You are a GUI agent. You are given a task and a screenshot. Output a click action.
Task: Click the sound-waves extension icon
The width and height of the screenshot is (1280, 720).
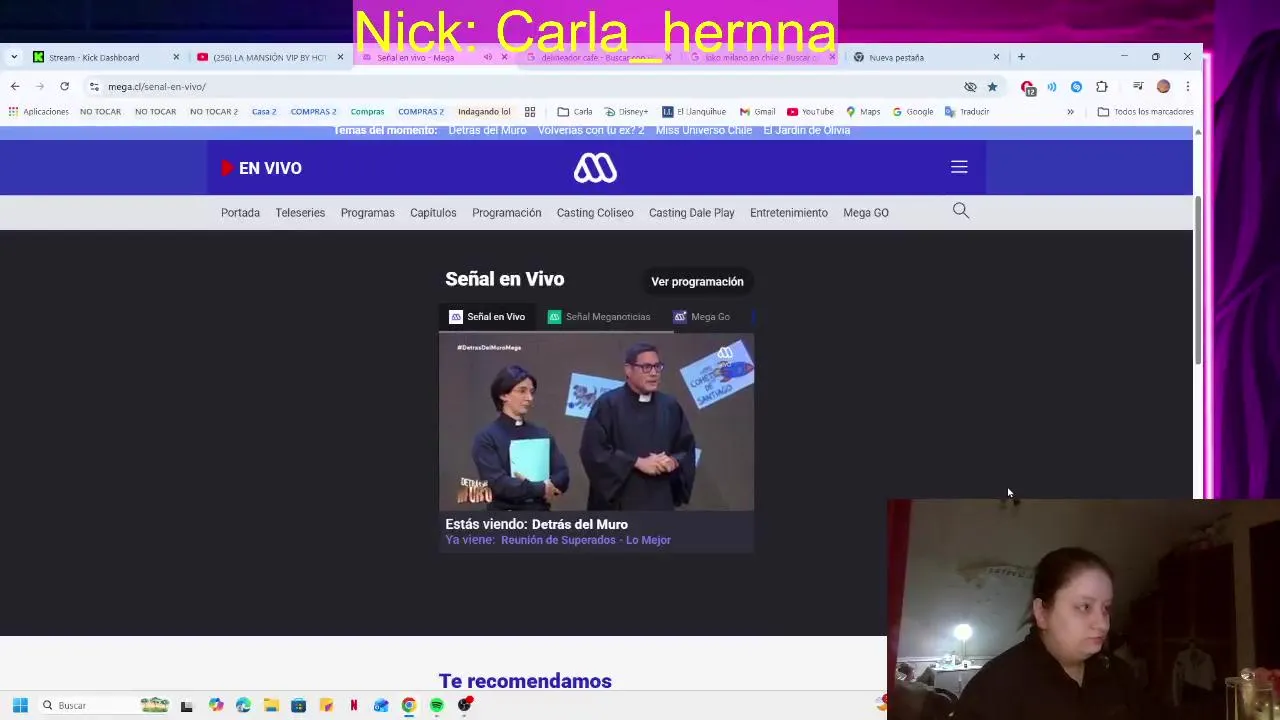(1052, 86)
